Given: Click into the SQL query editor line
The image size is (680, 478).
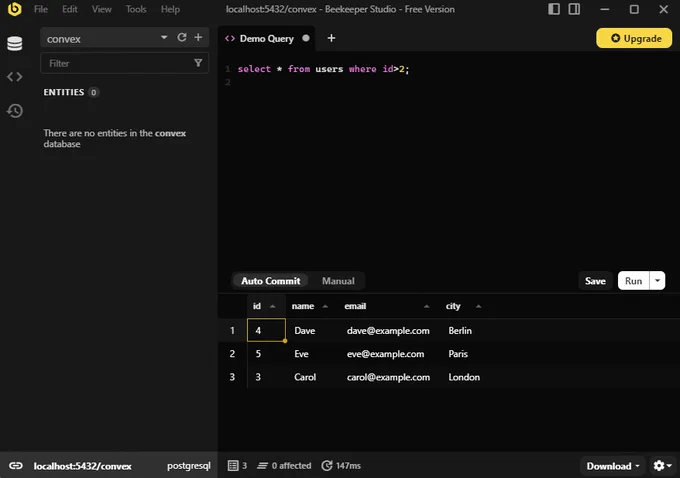Looking at the screenshot, I should (x=323, y=69).
